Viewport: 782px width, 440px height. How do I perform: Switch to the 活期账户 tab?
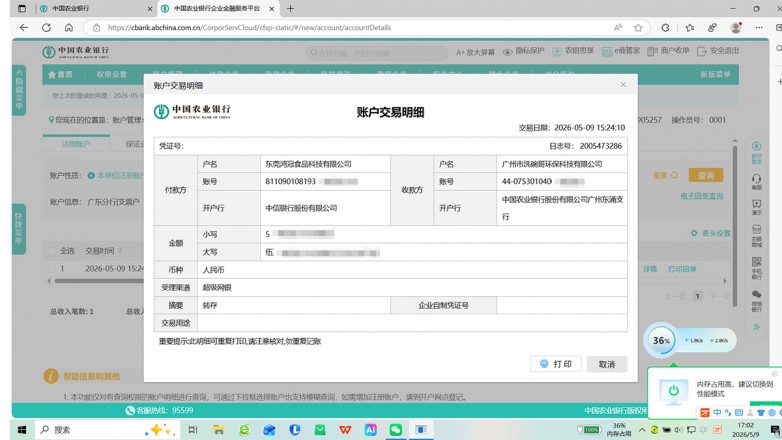point(76,144)
